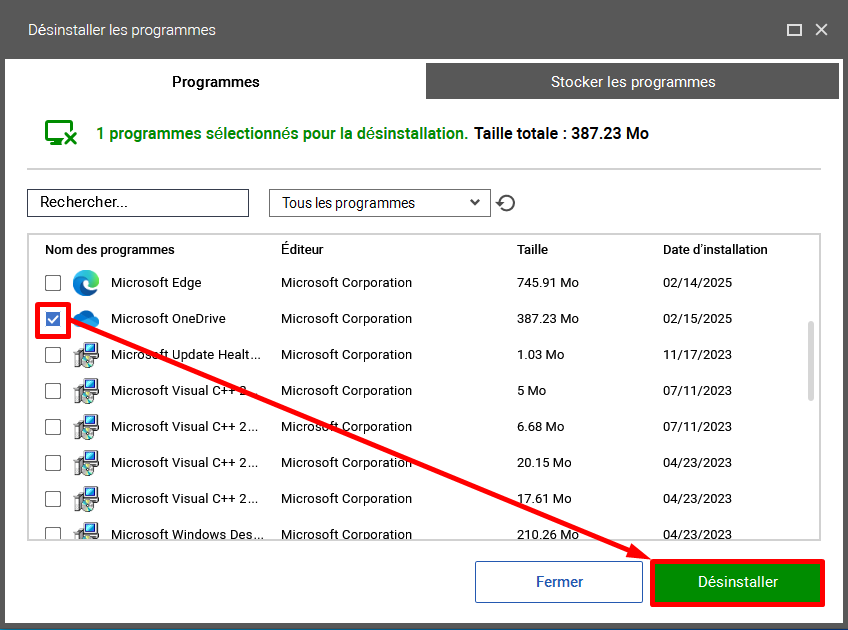Click the Microsoft Edge program icon
This screenshot has width=848, height=630.
[86, 283]
